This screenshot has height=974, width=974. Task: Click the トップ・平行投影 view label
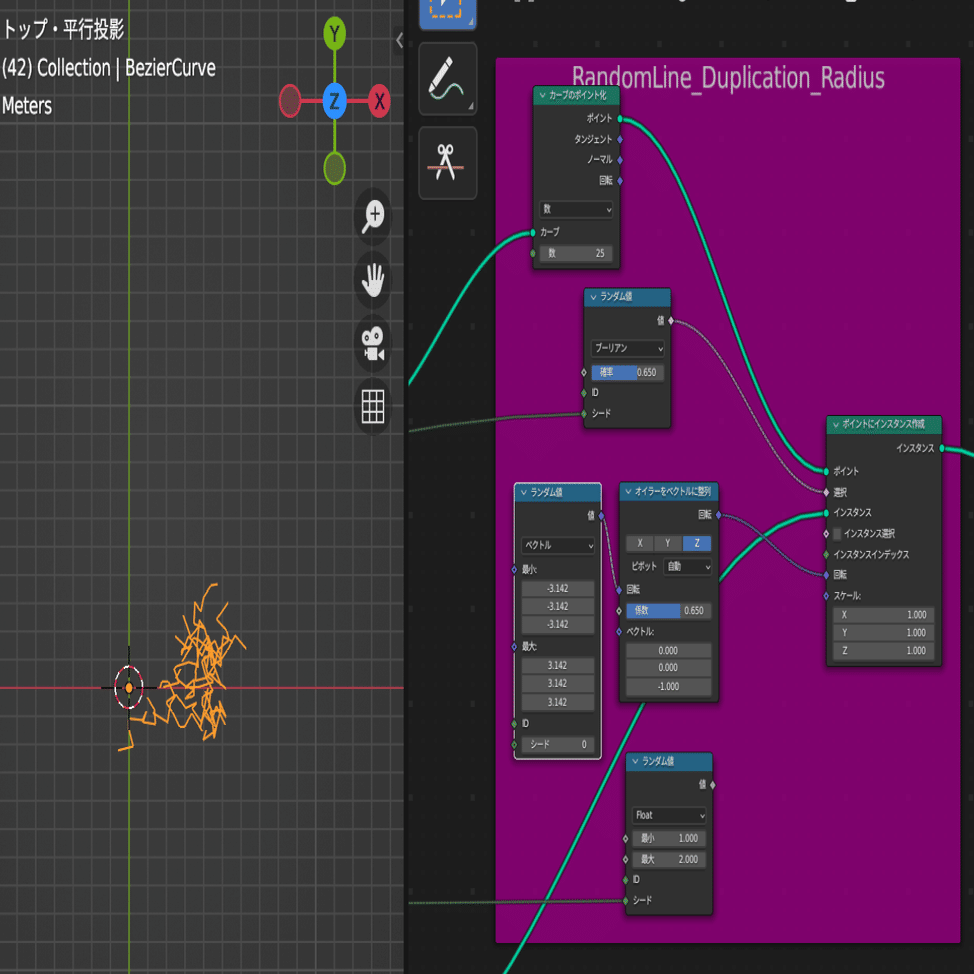63,29
